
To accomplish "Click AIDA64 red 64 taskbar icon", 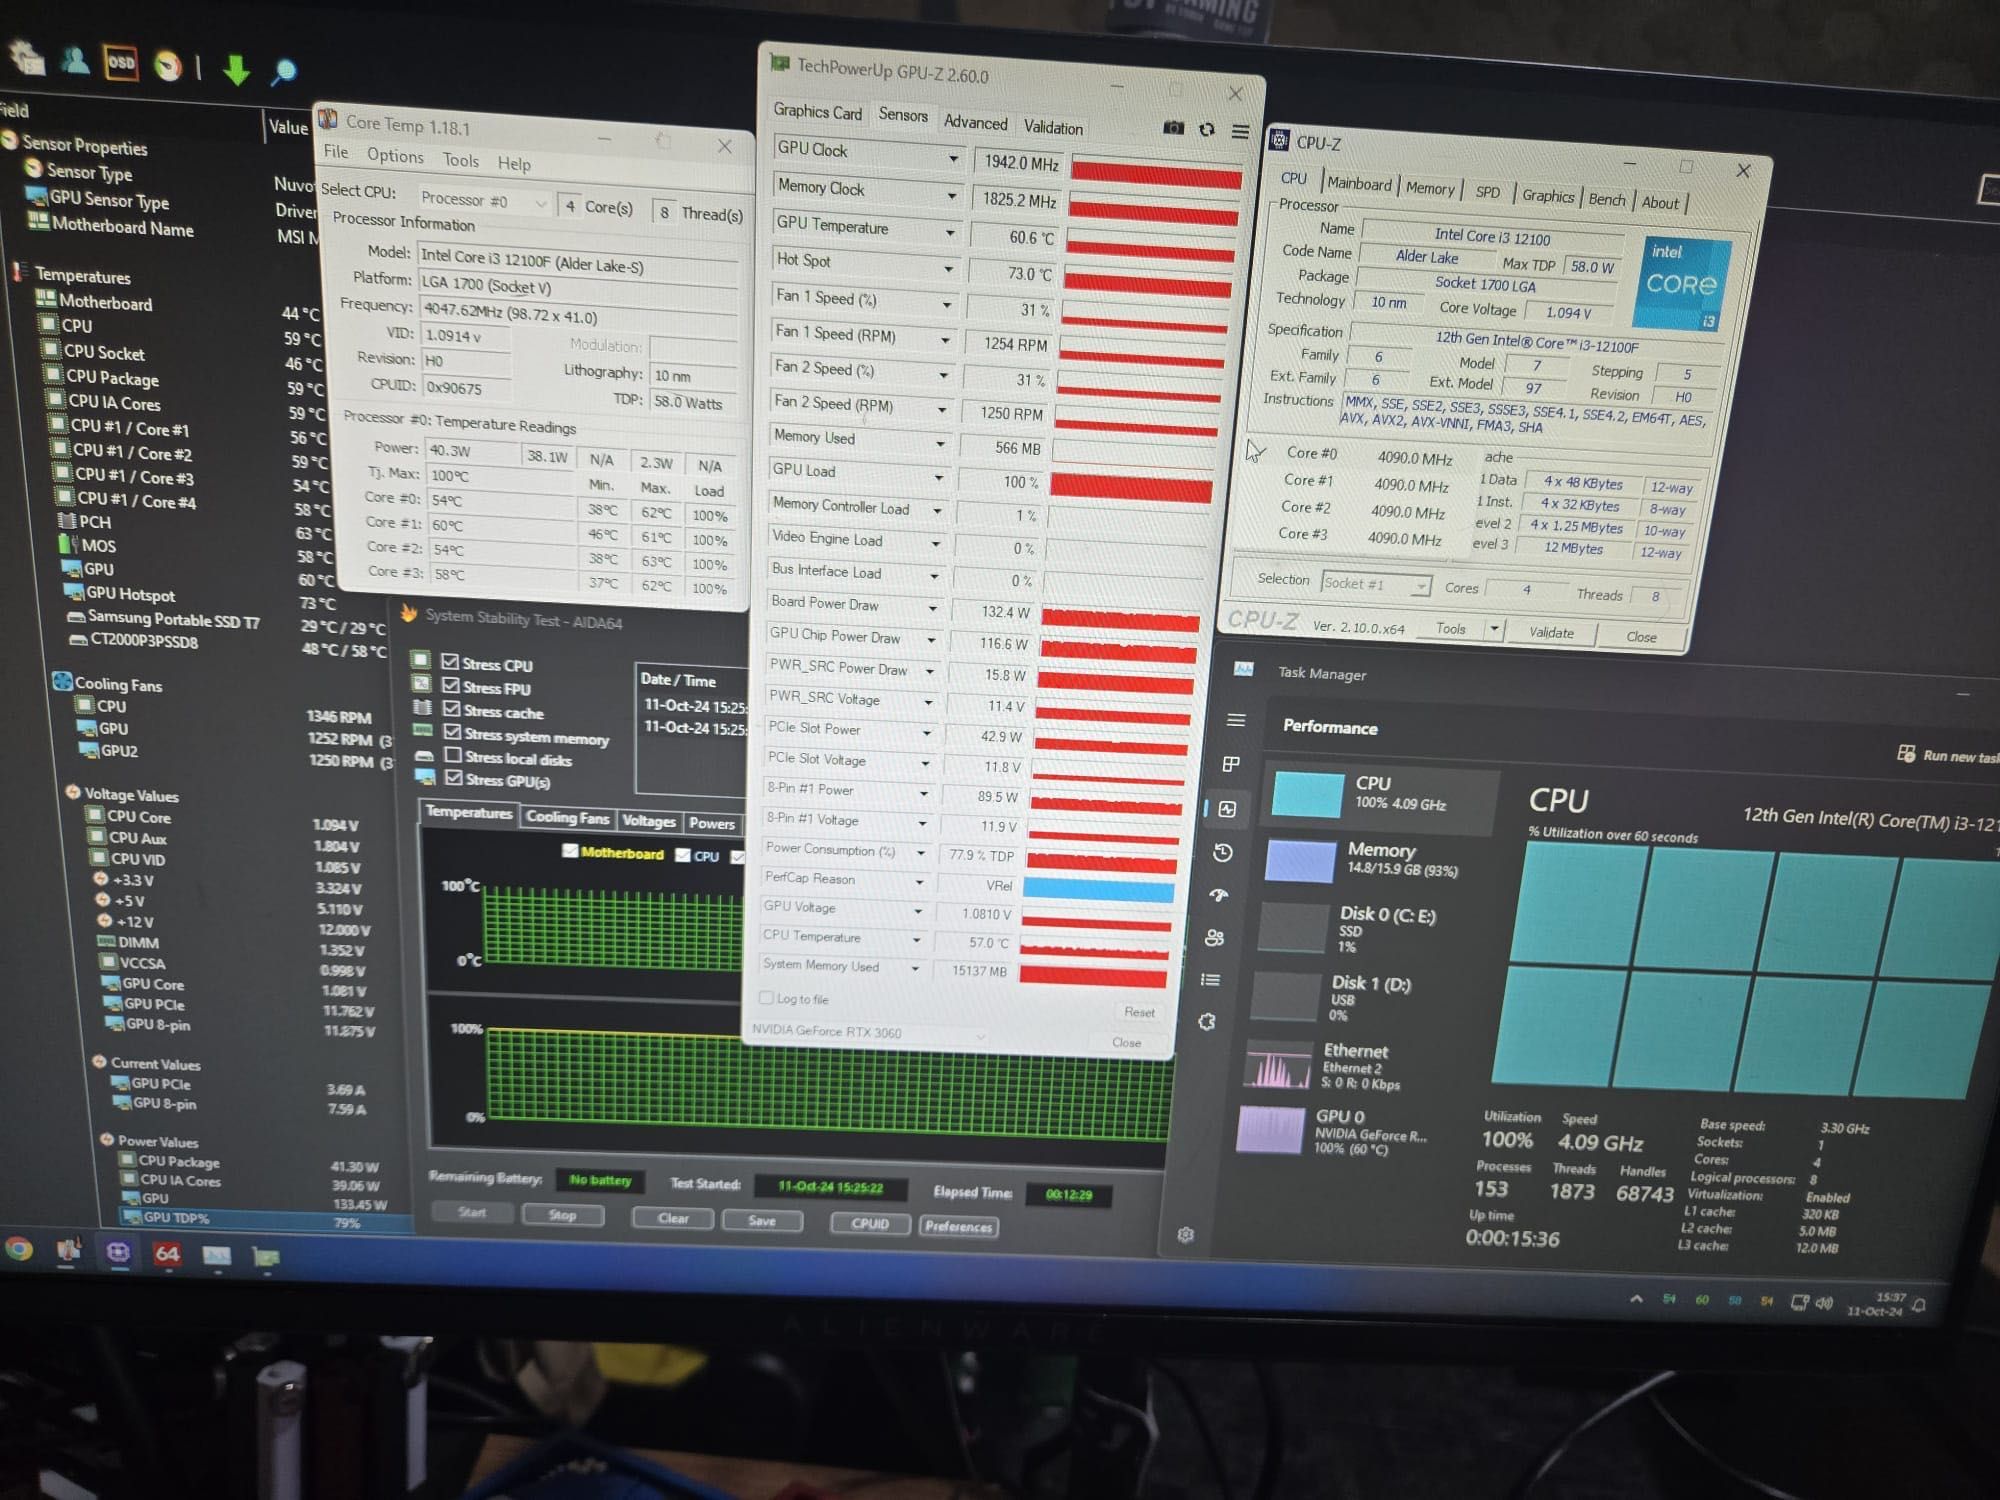I will point(167,1253).
